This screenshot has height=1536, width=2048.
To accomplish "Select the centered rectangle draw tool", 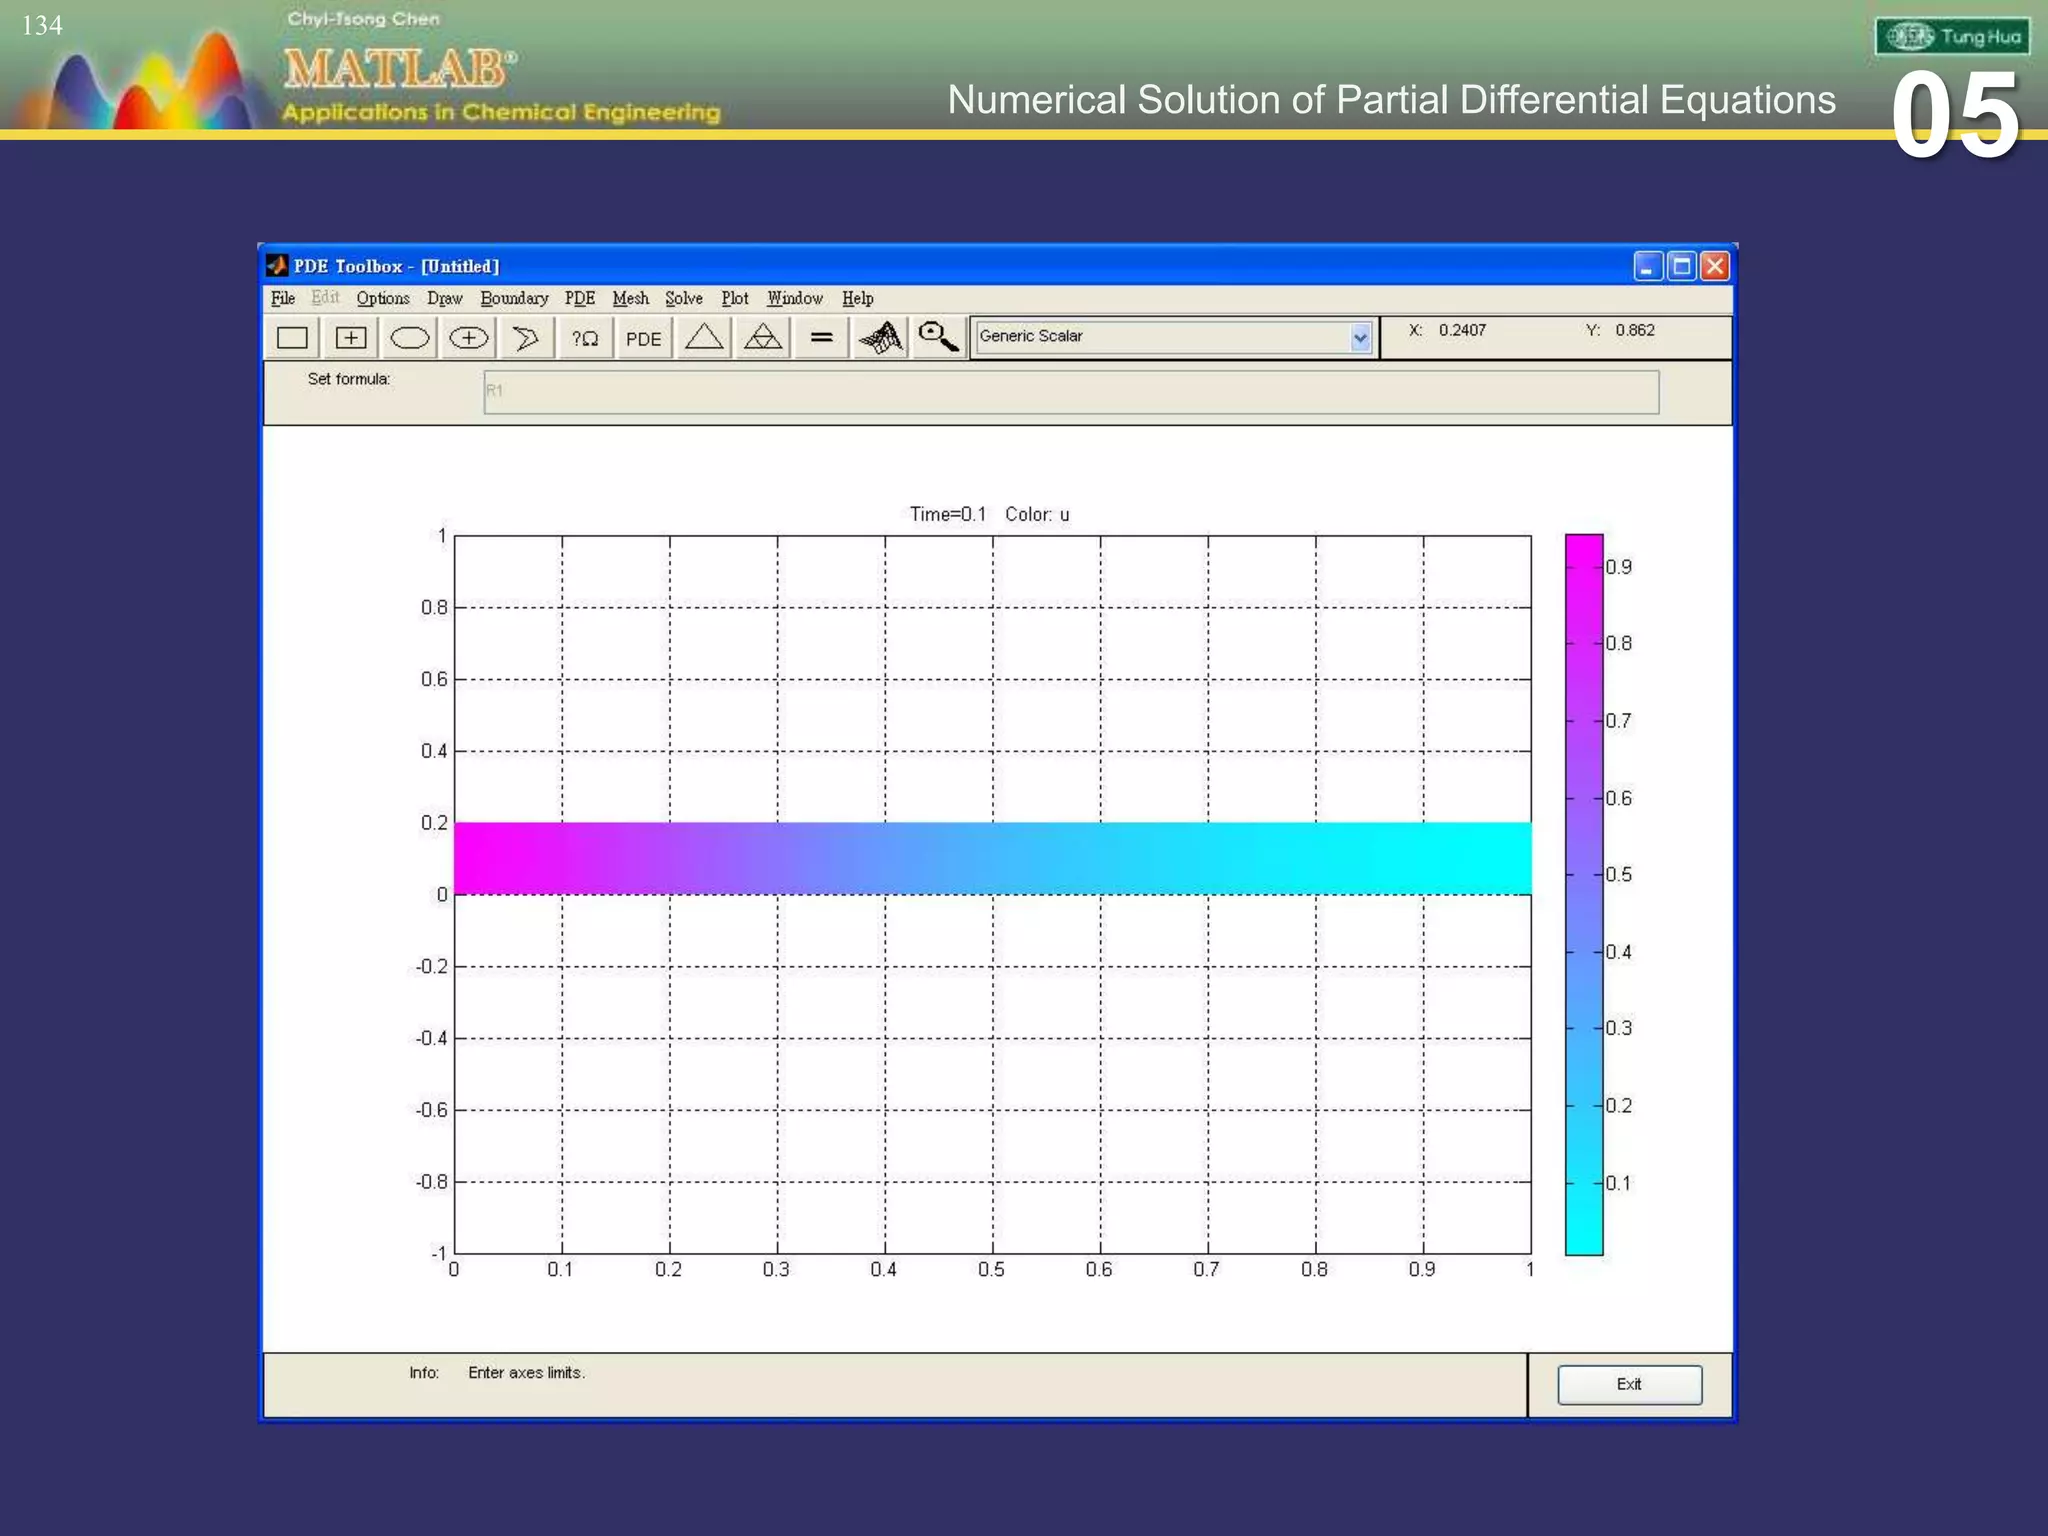I will click(x=350, y=338).
